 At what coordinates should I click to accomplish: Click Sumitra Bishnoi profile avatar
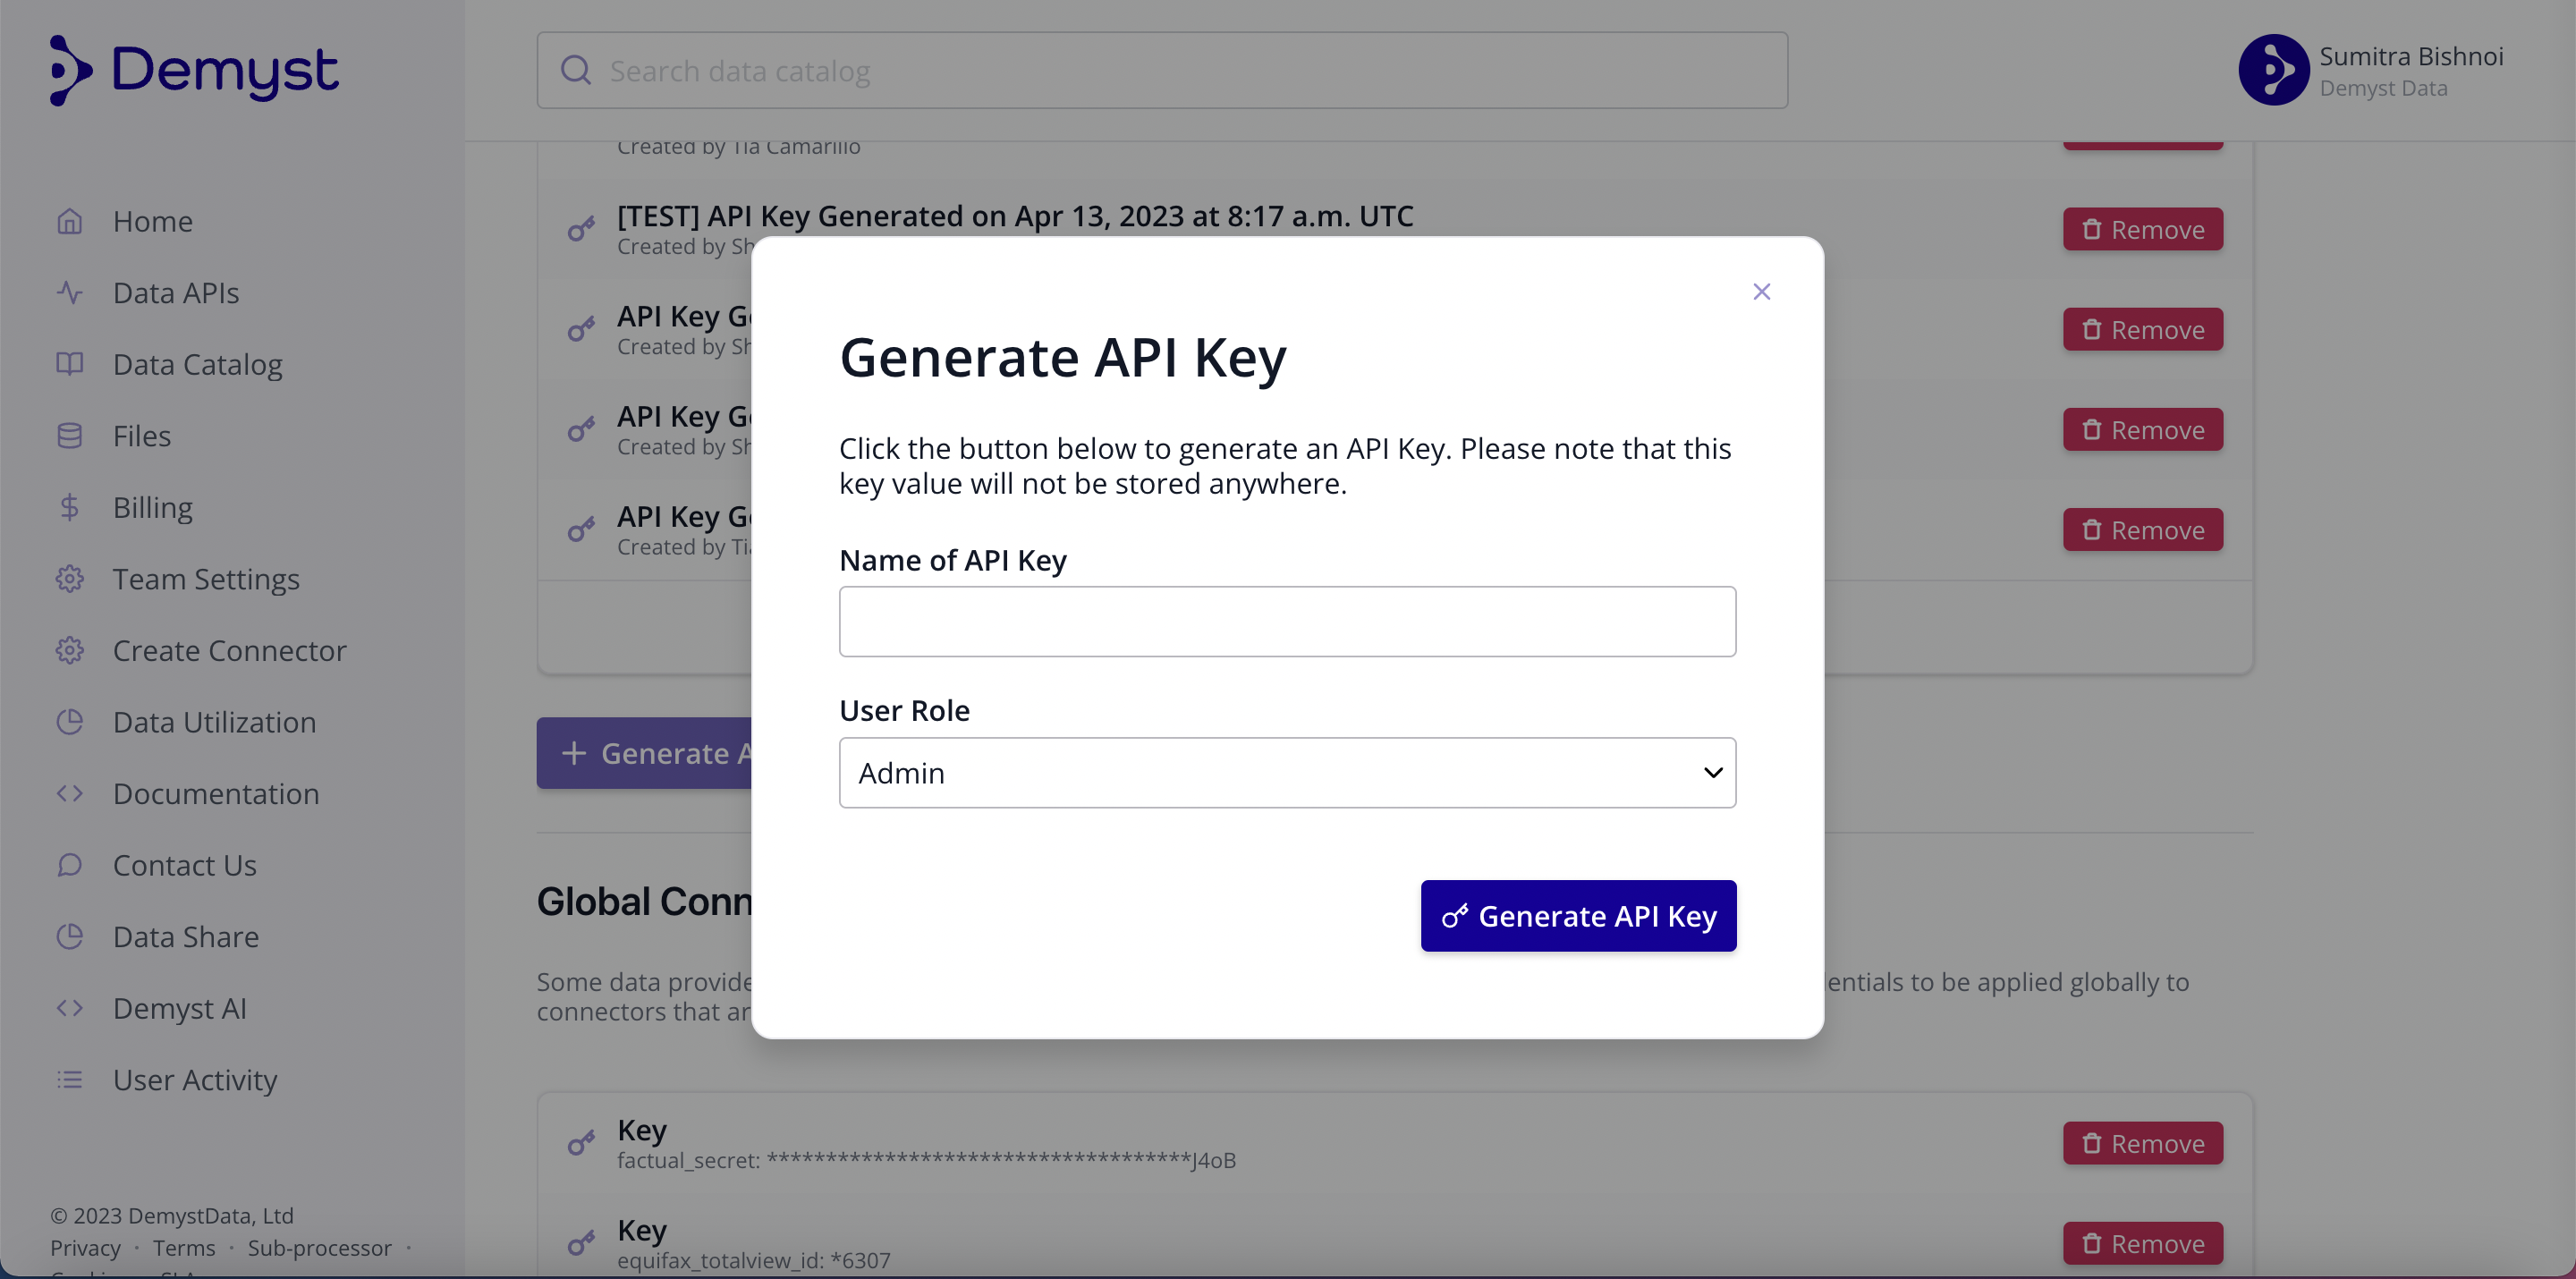coord(2273,70)
